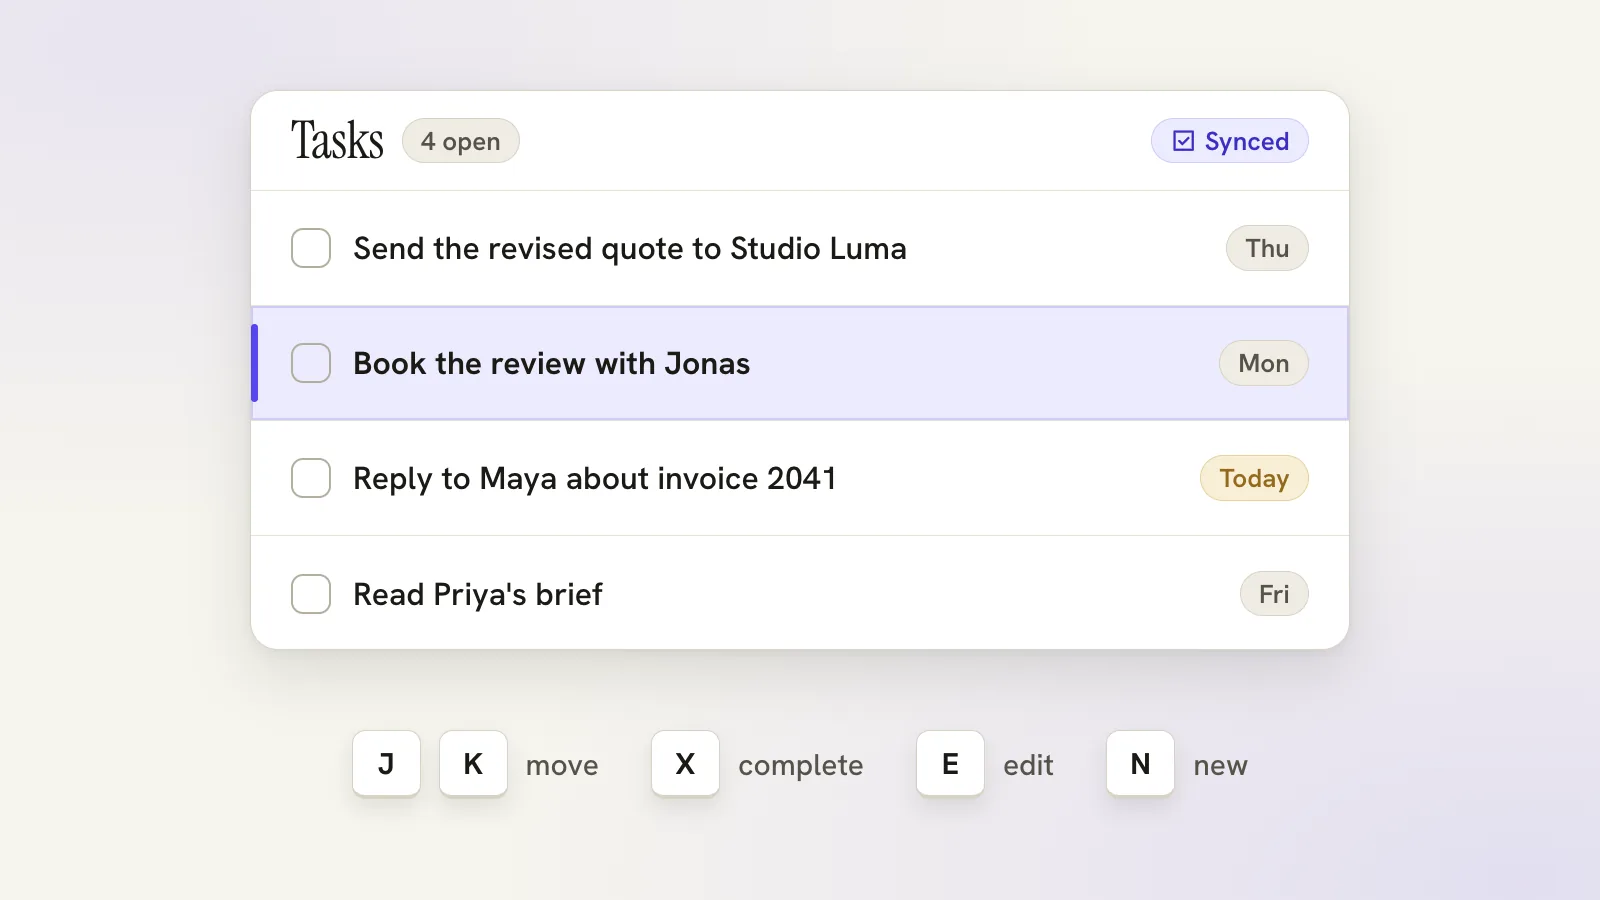Select 'Reply to Maya about invoice 2041' text

click(594, 478)
